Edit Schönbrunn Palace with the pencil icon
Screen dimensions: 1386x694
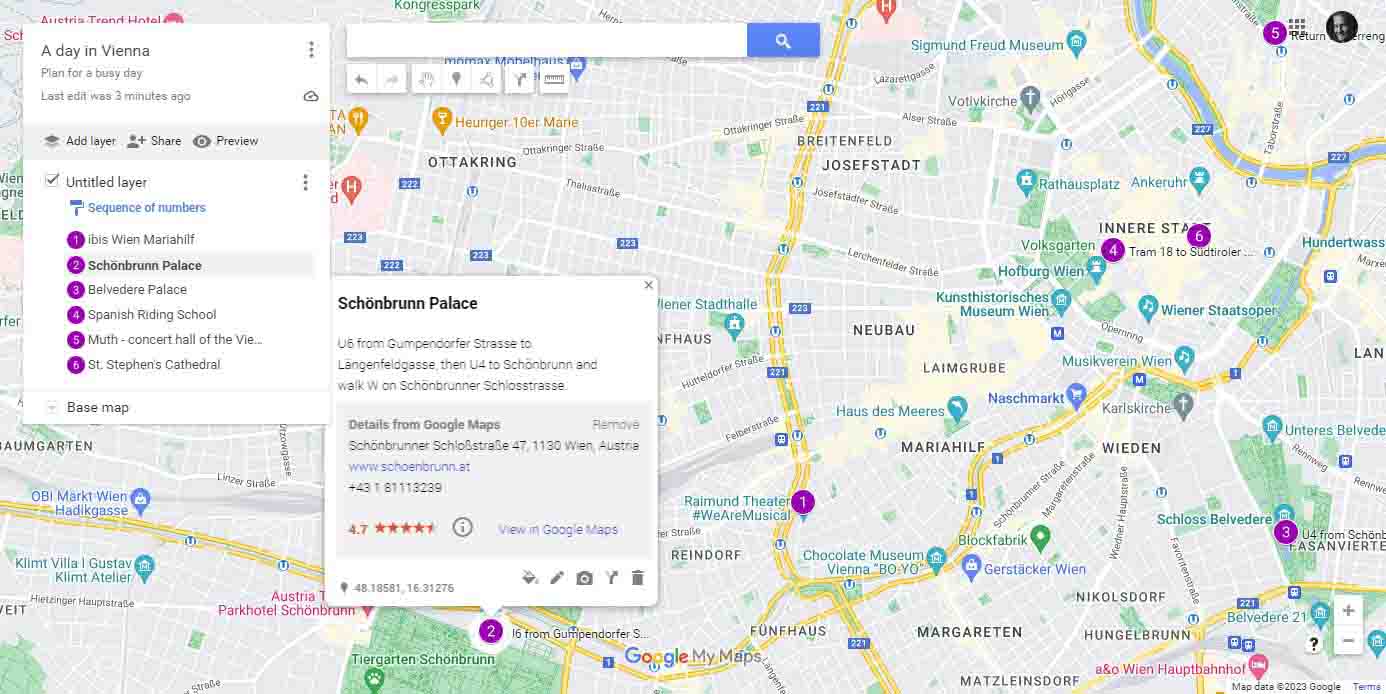(x=557, y=578)
